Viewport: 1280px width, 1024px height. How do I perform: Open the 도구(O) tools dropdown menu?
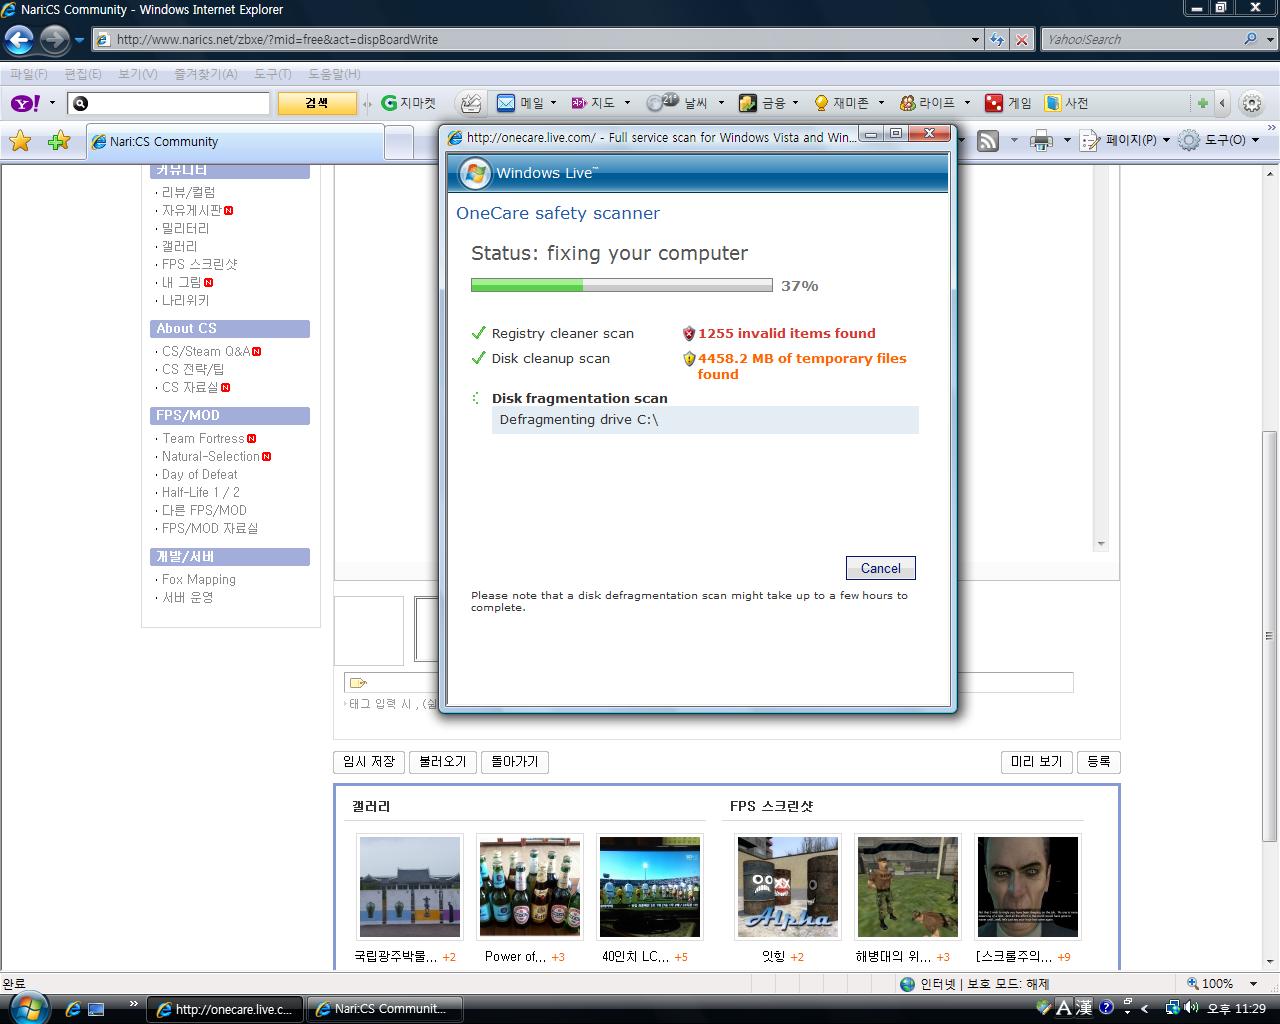pos(1219,141)
